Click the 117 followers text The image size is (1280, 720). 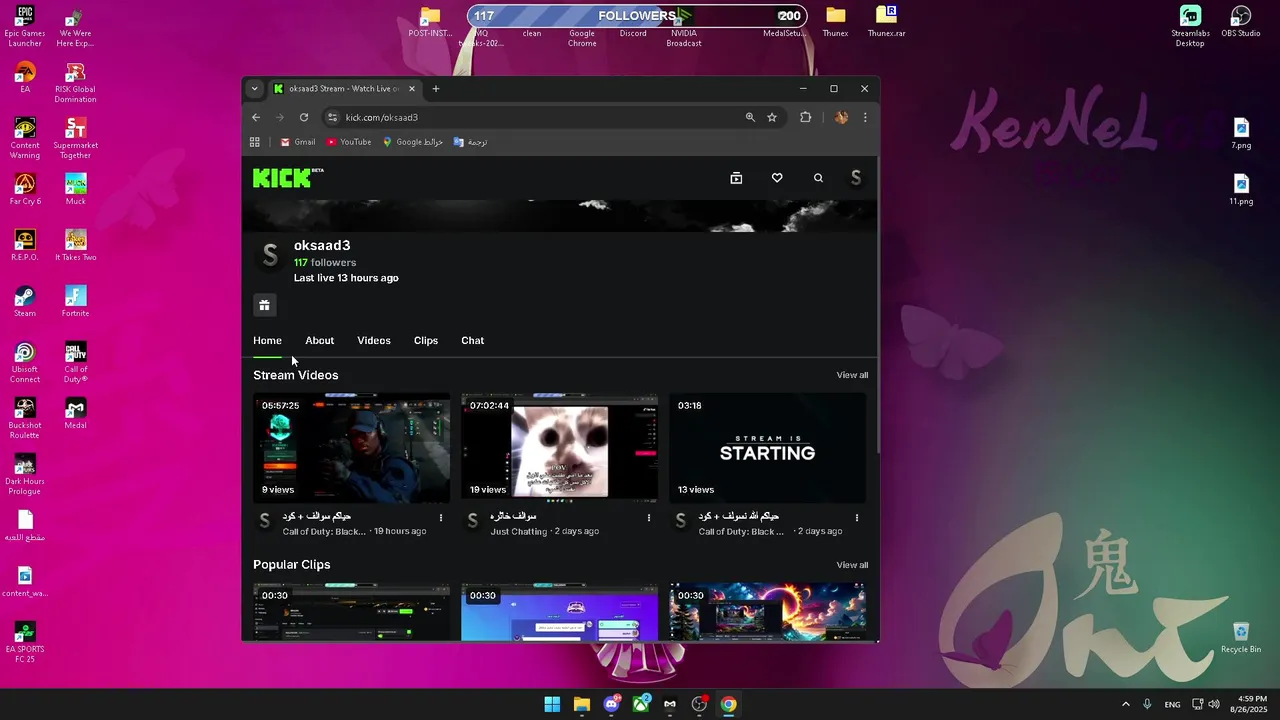[325, 262]
